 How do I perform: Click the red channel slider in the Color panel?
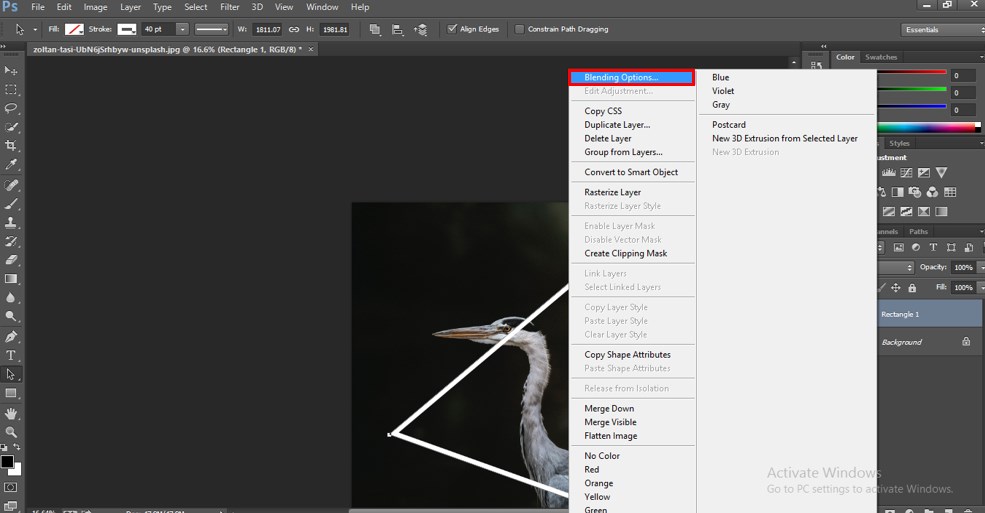(x=912, y=73)
